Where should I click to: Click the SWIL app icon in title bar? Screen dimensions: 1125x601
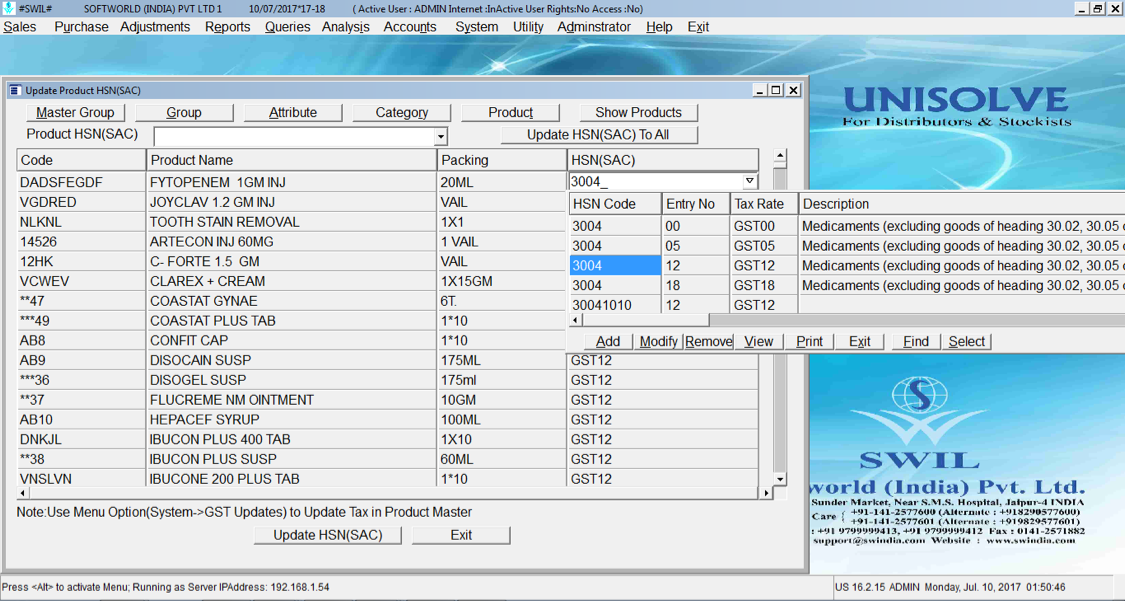coord(9,8)
